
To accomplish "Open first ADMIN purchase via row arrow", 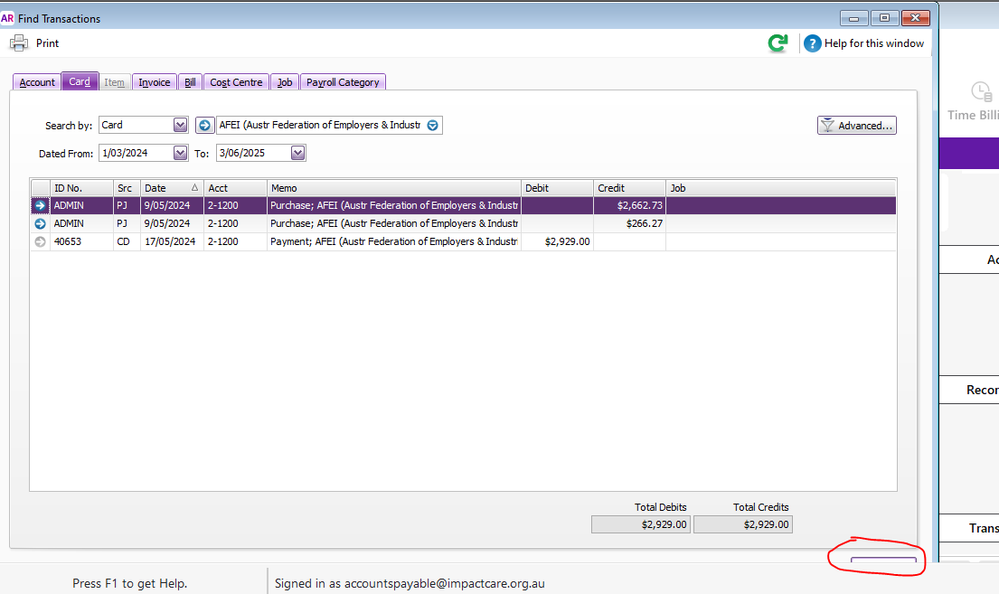I will (40, 205).
